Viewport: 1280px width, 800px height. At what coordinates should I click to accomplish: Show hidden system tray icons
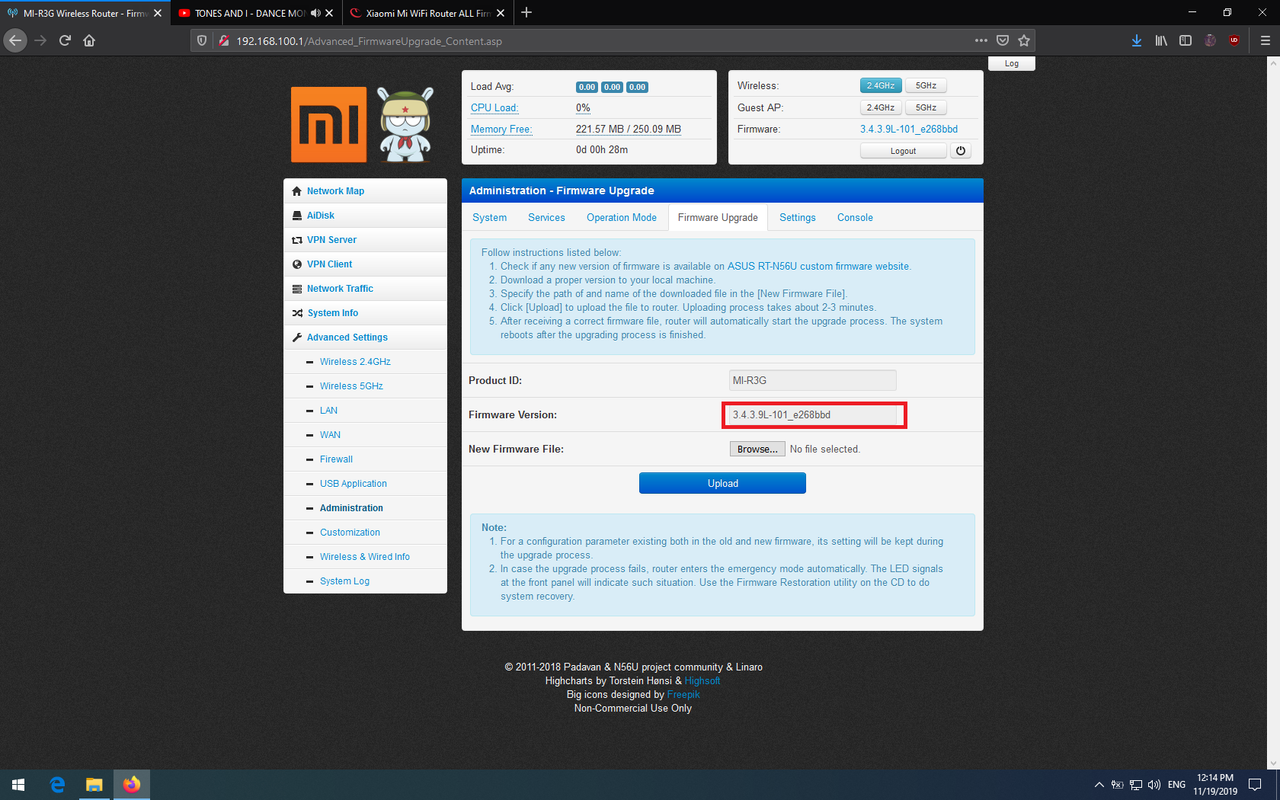coord(1100,785)
